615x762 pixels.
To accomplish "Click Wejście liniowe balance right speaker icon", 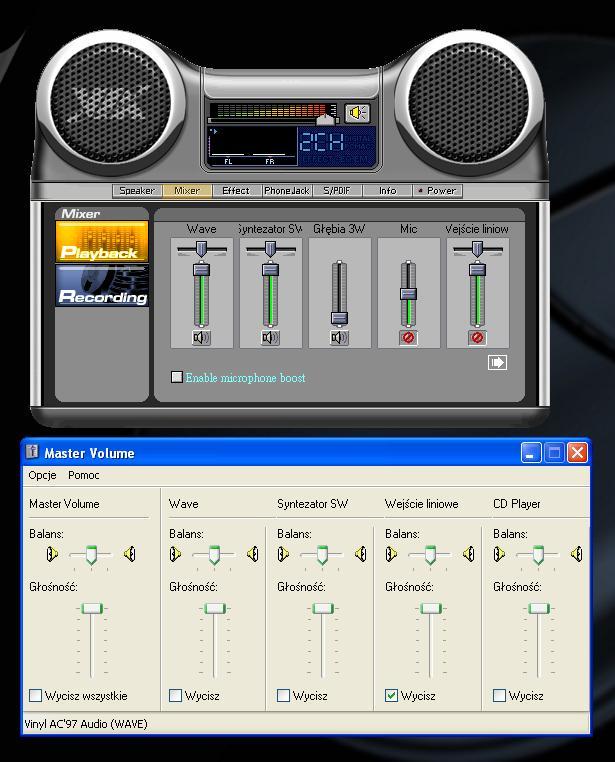I will 468,554.
